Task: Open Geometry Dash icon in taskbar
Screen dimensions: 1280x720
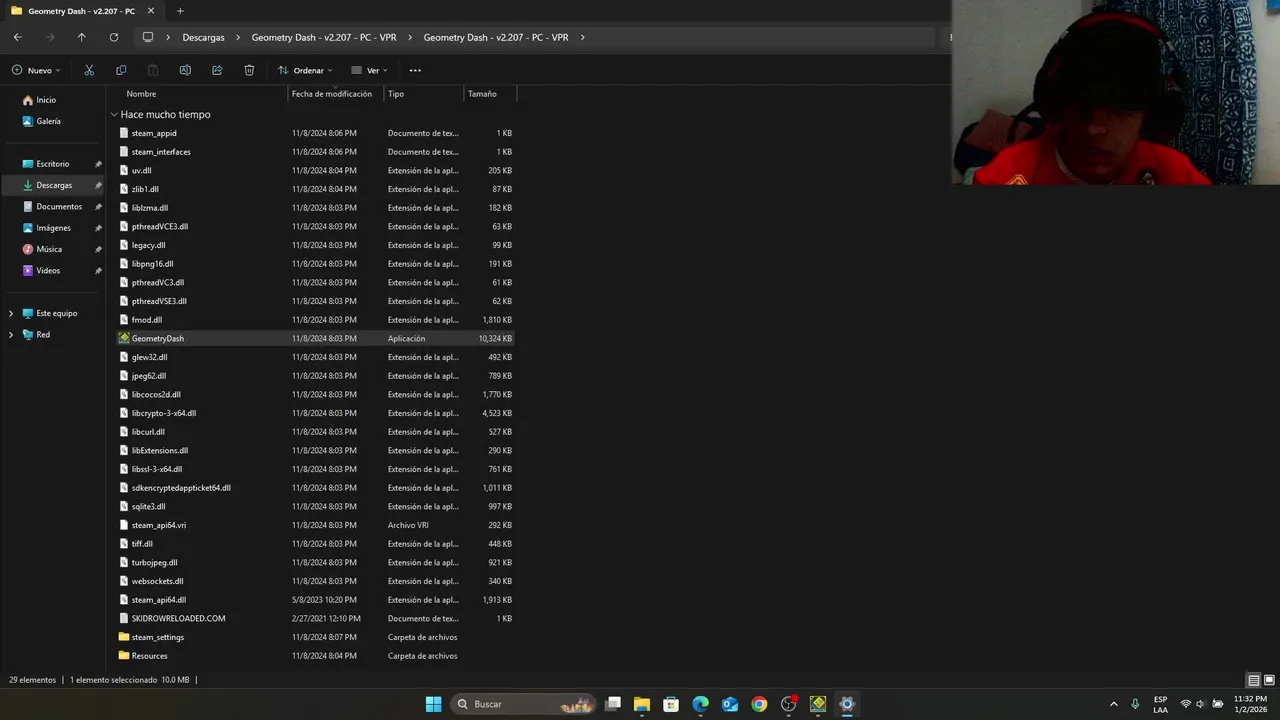Action: pyautogui.click(x=818, y=704)
